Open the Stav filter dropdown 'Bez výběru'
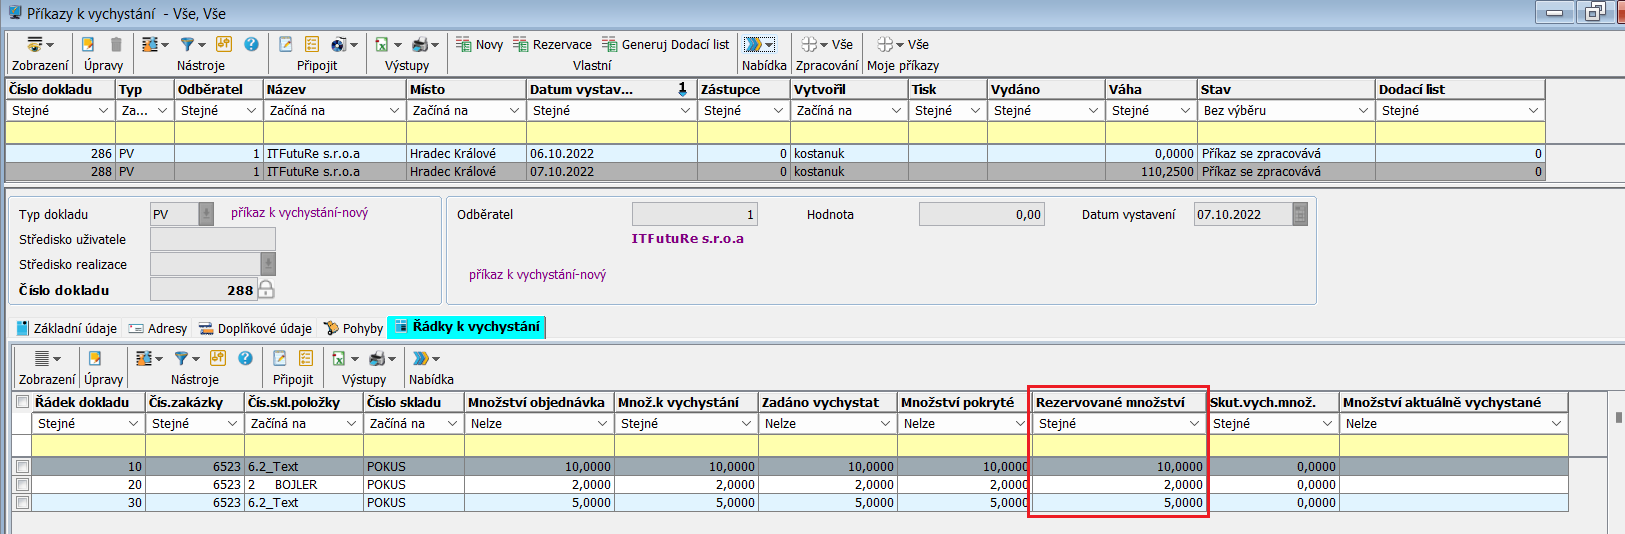 click(1363, 111)
